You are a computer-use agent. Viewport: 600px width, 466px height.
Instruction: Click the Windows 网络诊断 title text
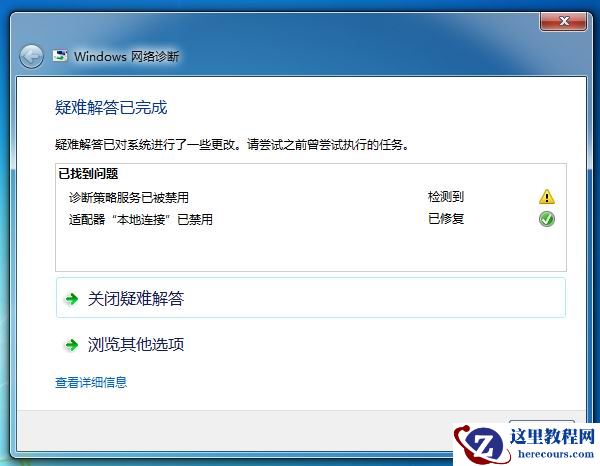126,57
